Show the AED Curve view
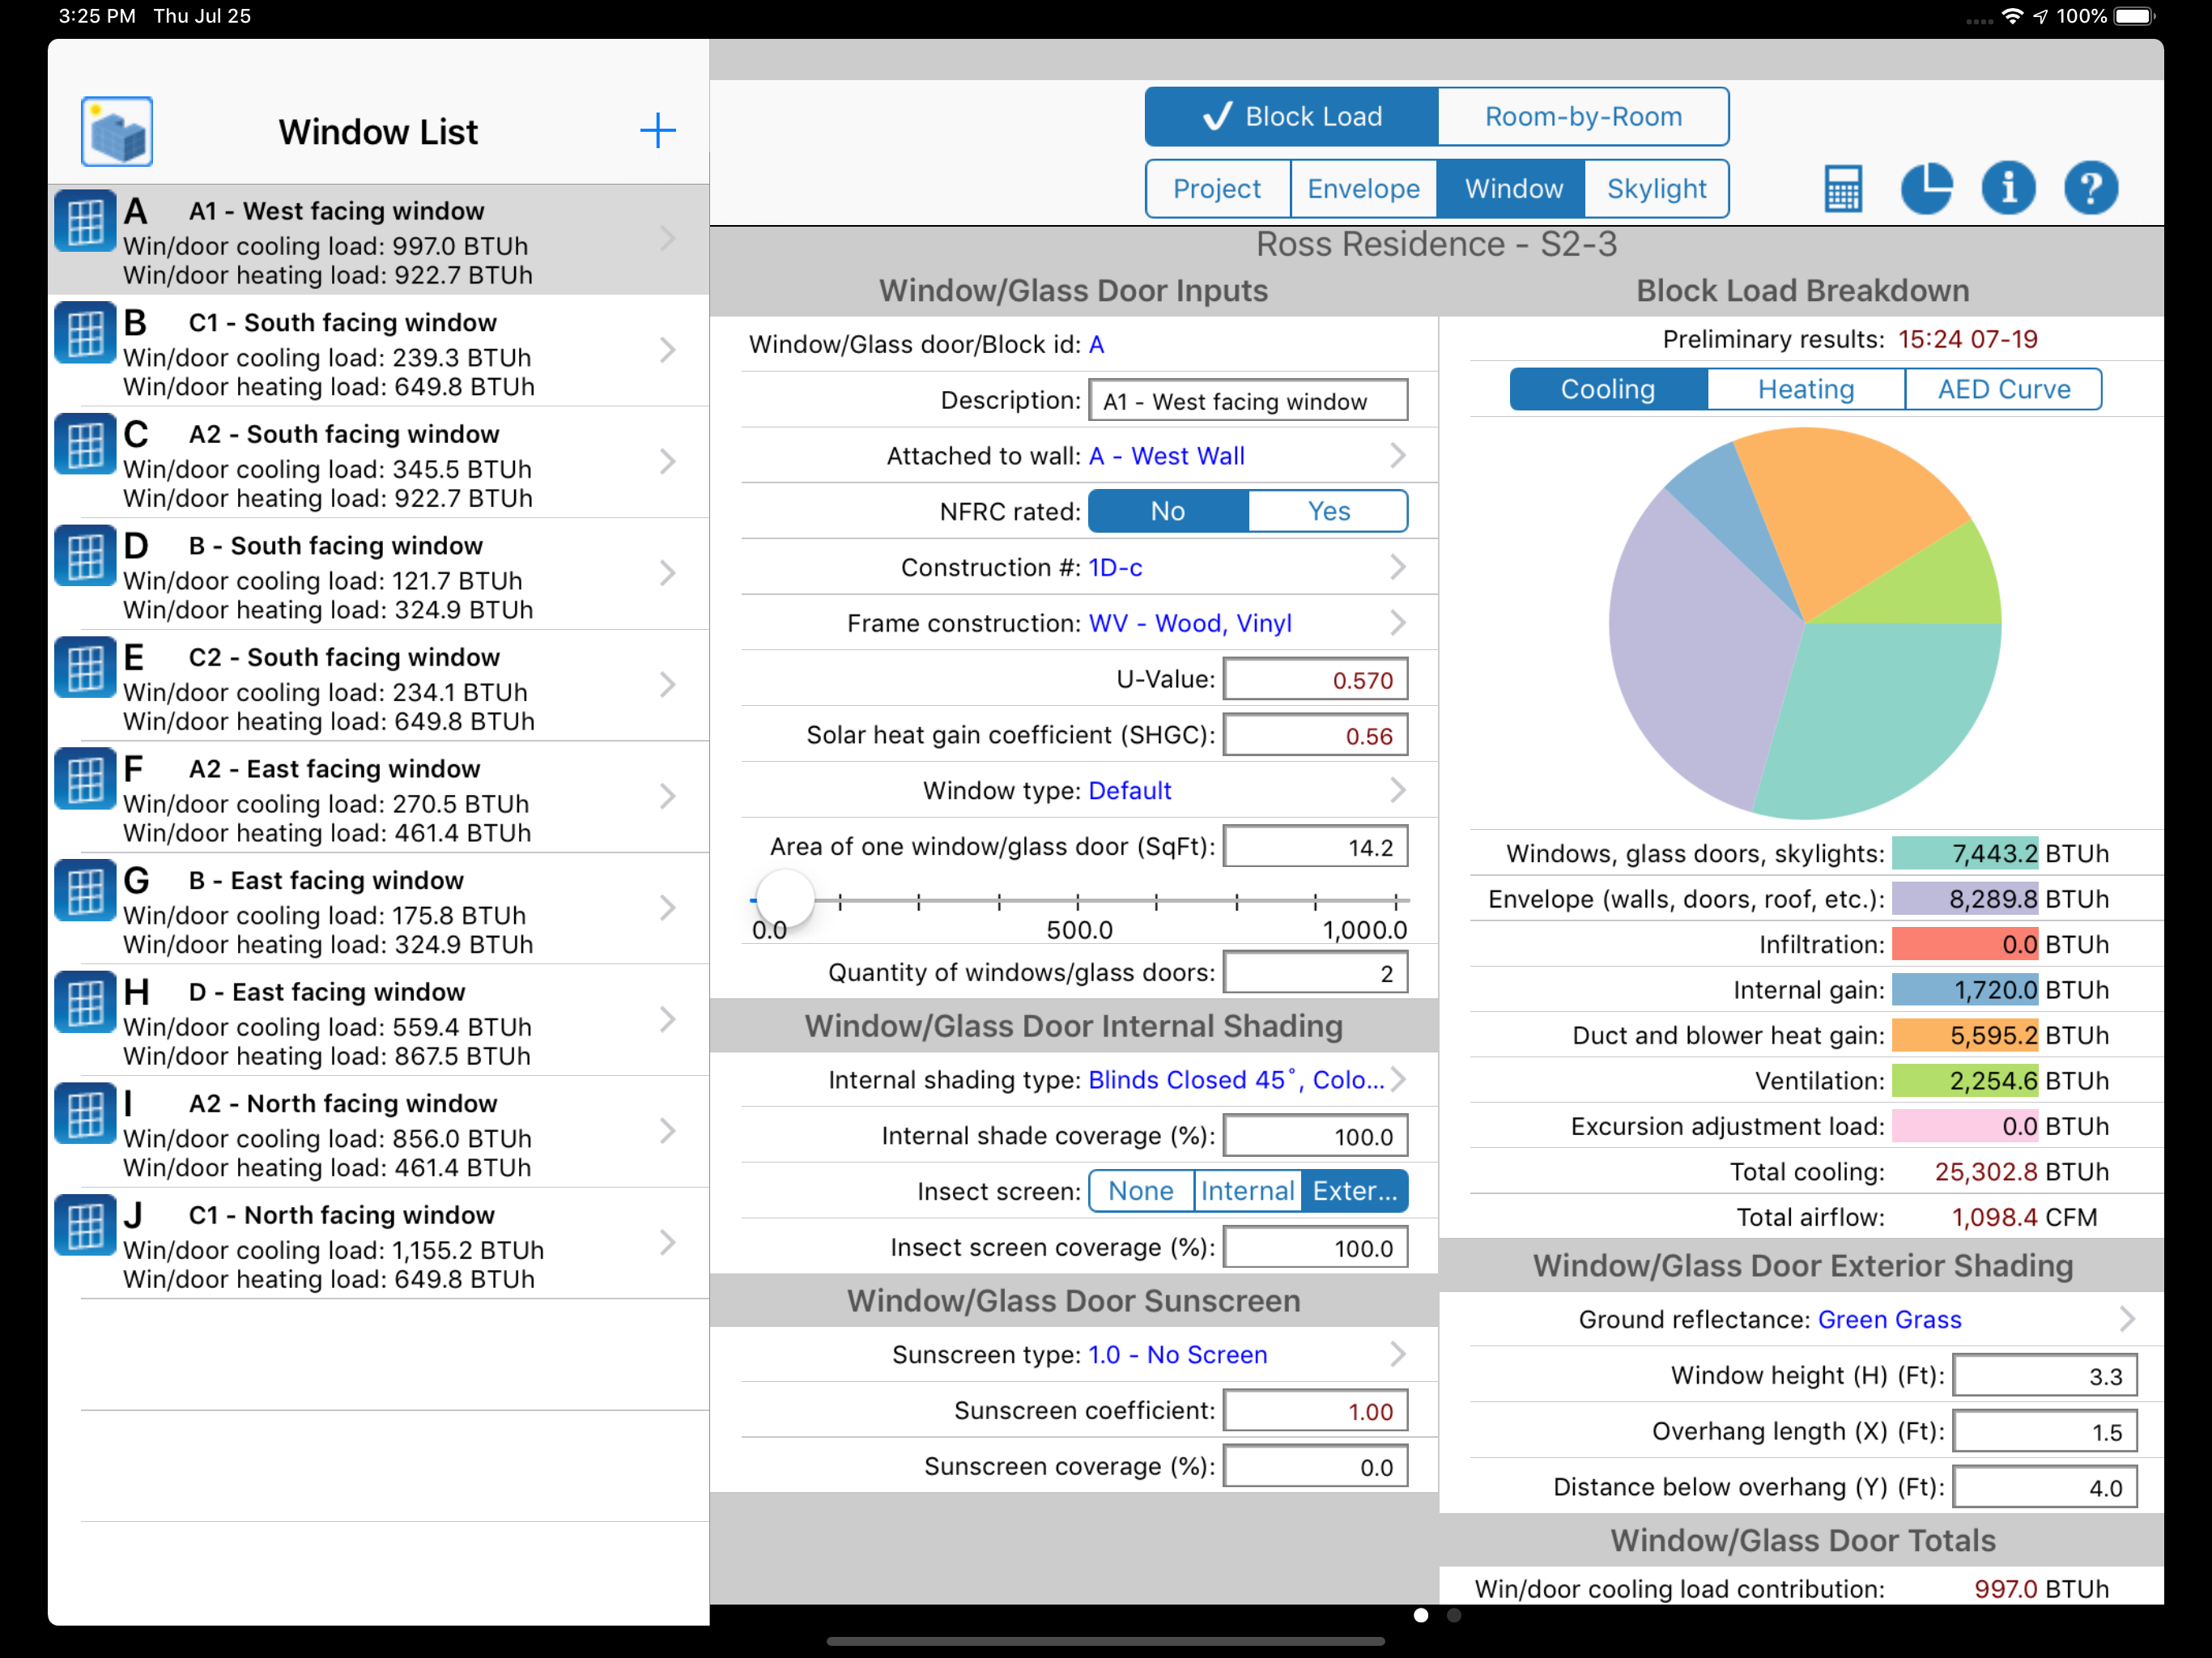 2003,389
